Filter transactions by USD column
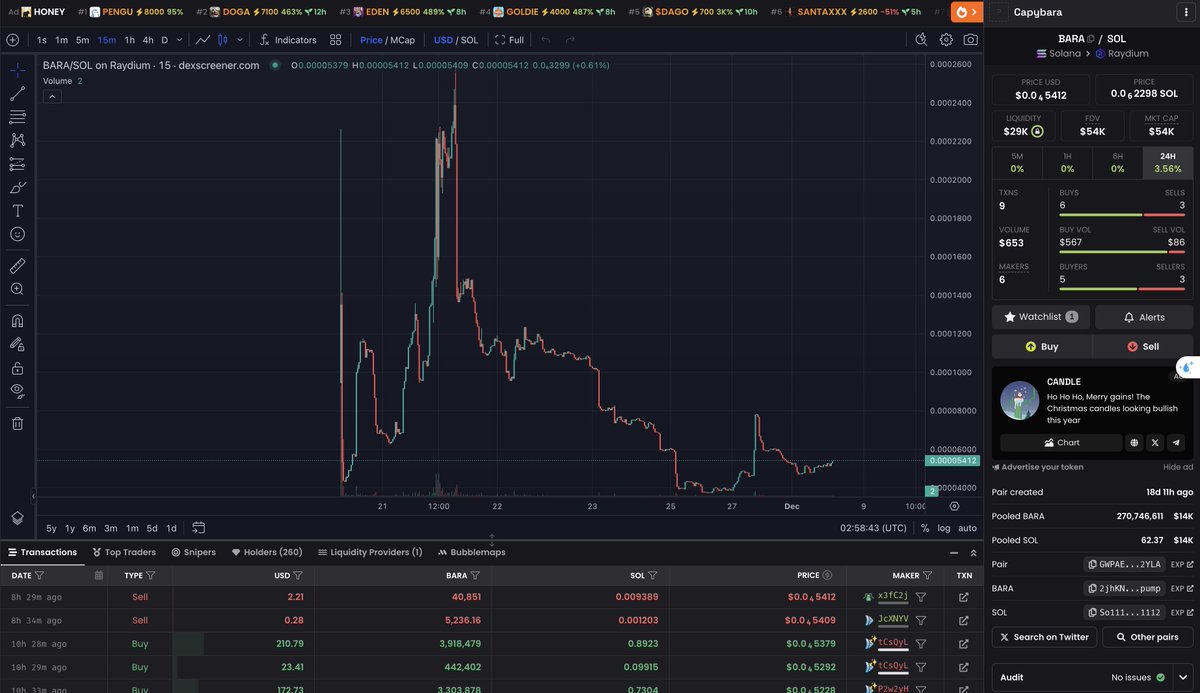 tap(298, 575)
